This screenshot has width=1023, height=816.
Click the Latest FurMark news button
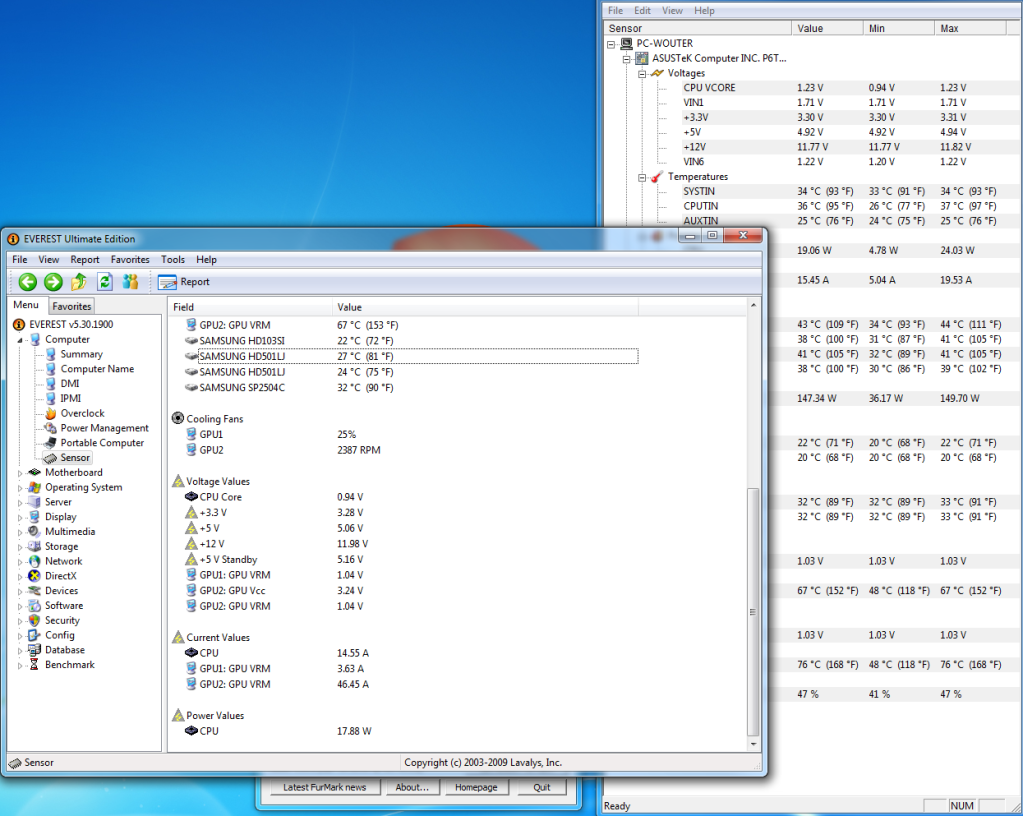tap(324, 787)
